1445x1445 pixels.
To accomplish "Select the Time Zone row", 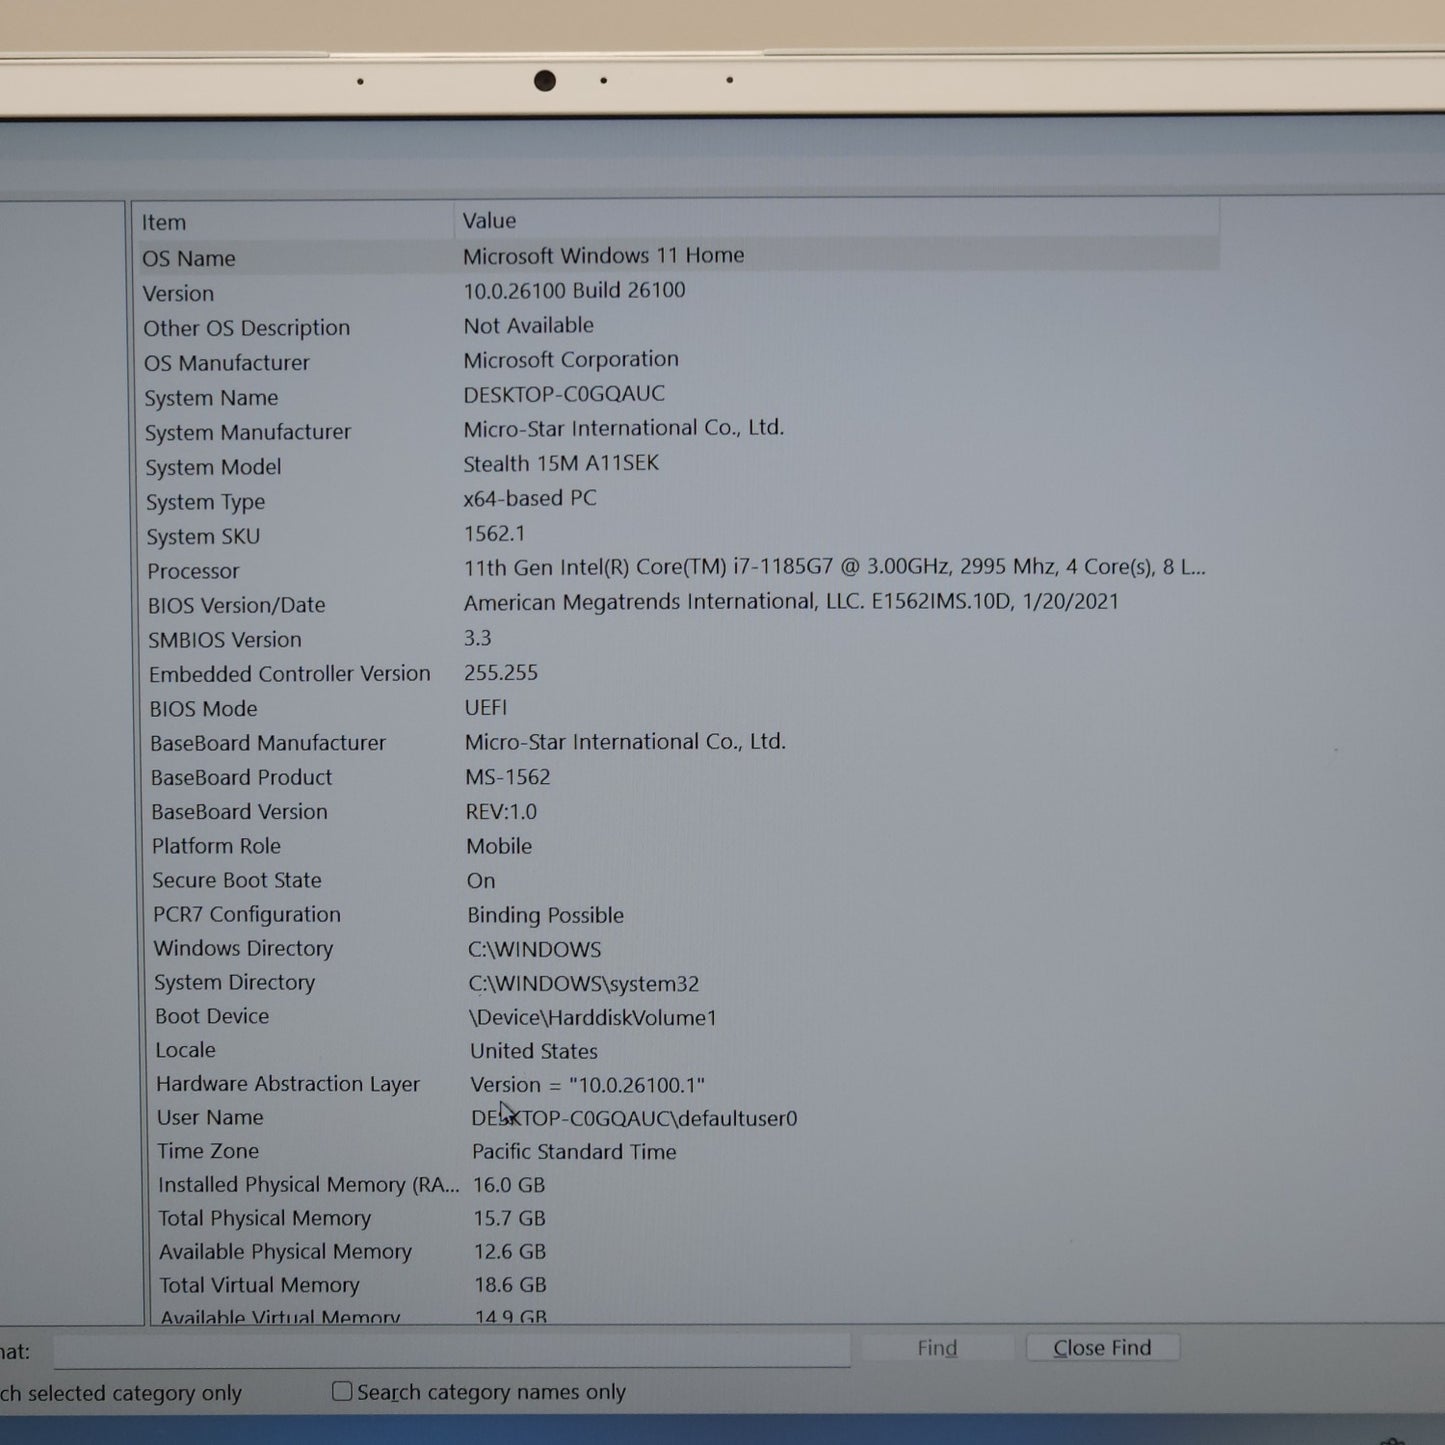I will tap(208, 1151).
